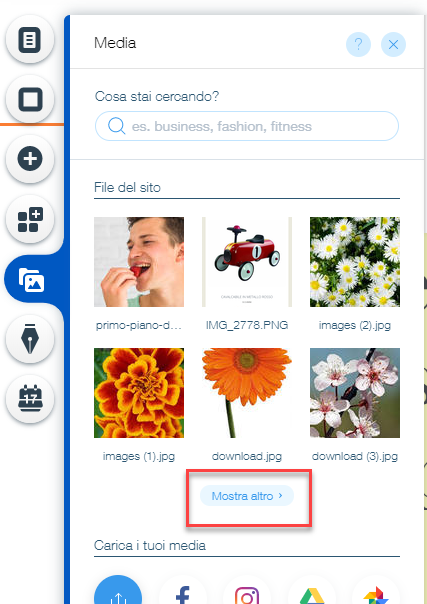
Task: Click the magnifier search icon
Action: [116, 126]
